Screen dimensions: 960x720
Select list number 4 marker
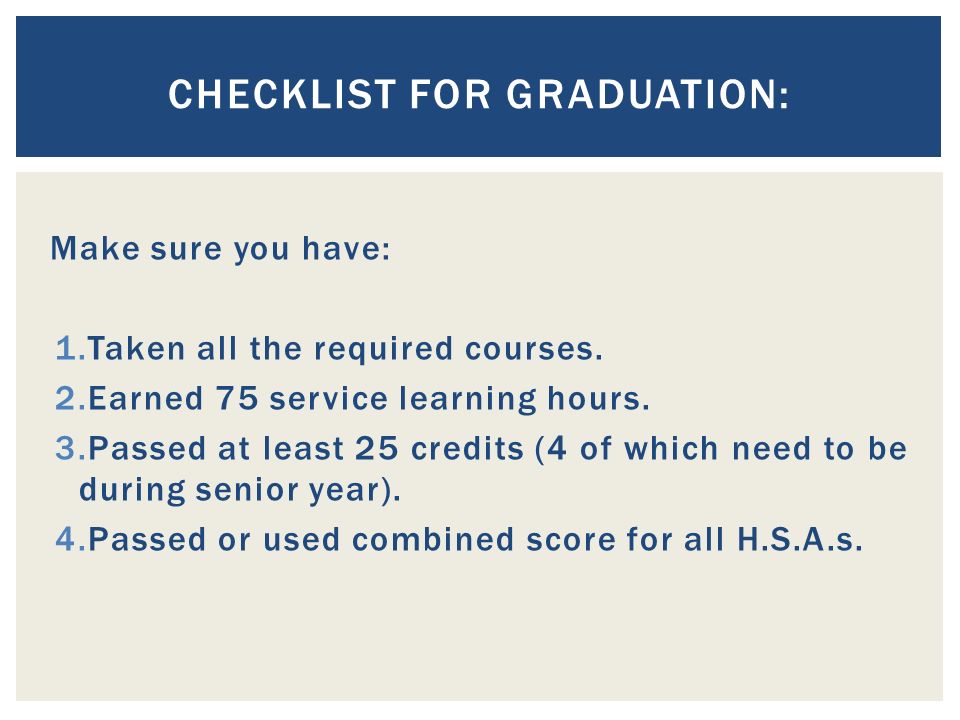tap(70, 540)
